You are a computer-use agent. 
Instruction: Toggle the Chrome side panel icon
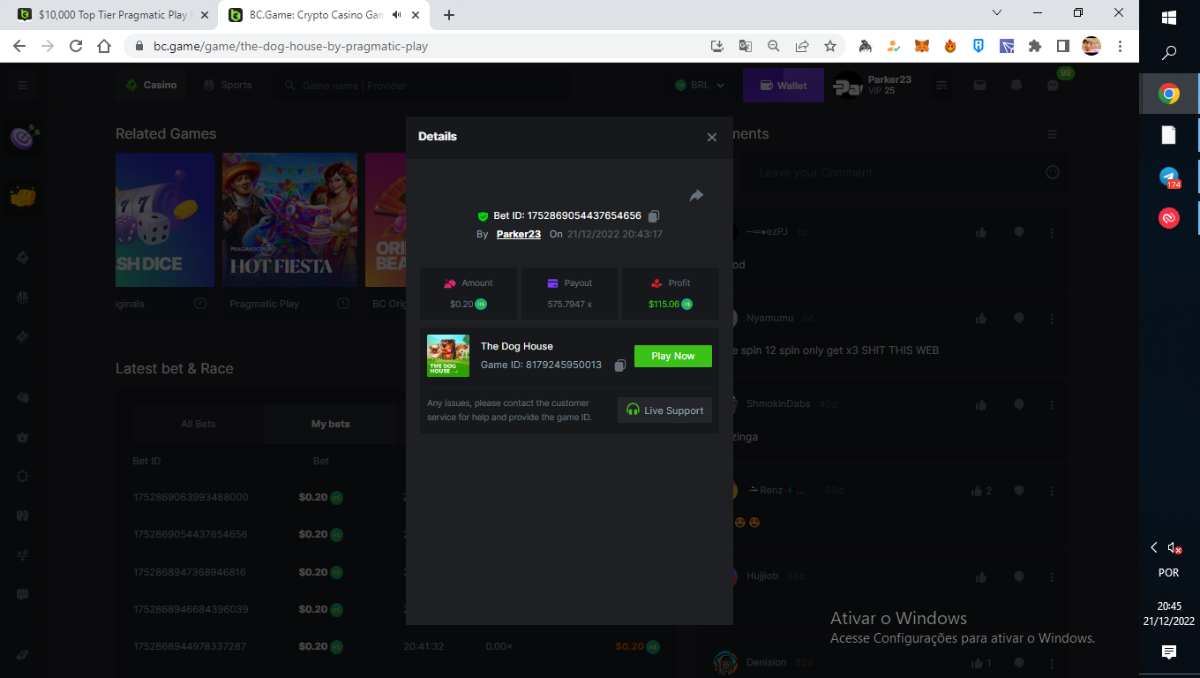(1062, 46)
